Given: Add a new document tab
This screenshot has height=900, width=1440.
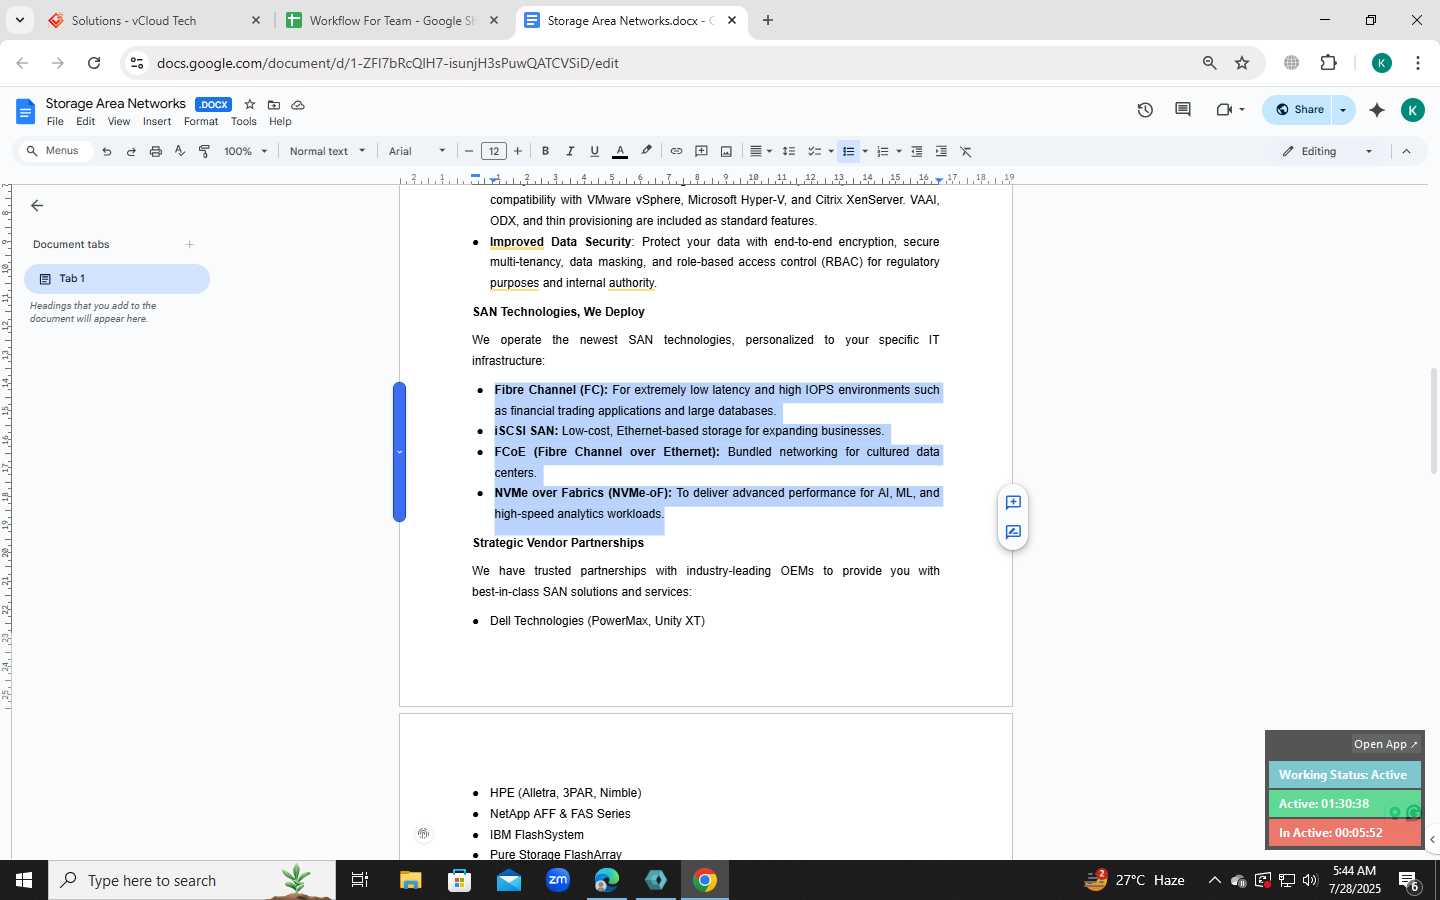Looking at the screenshot, I should point(189,244).
